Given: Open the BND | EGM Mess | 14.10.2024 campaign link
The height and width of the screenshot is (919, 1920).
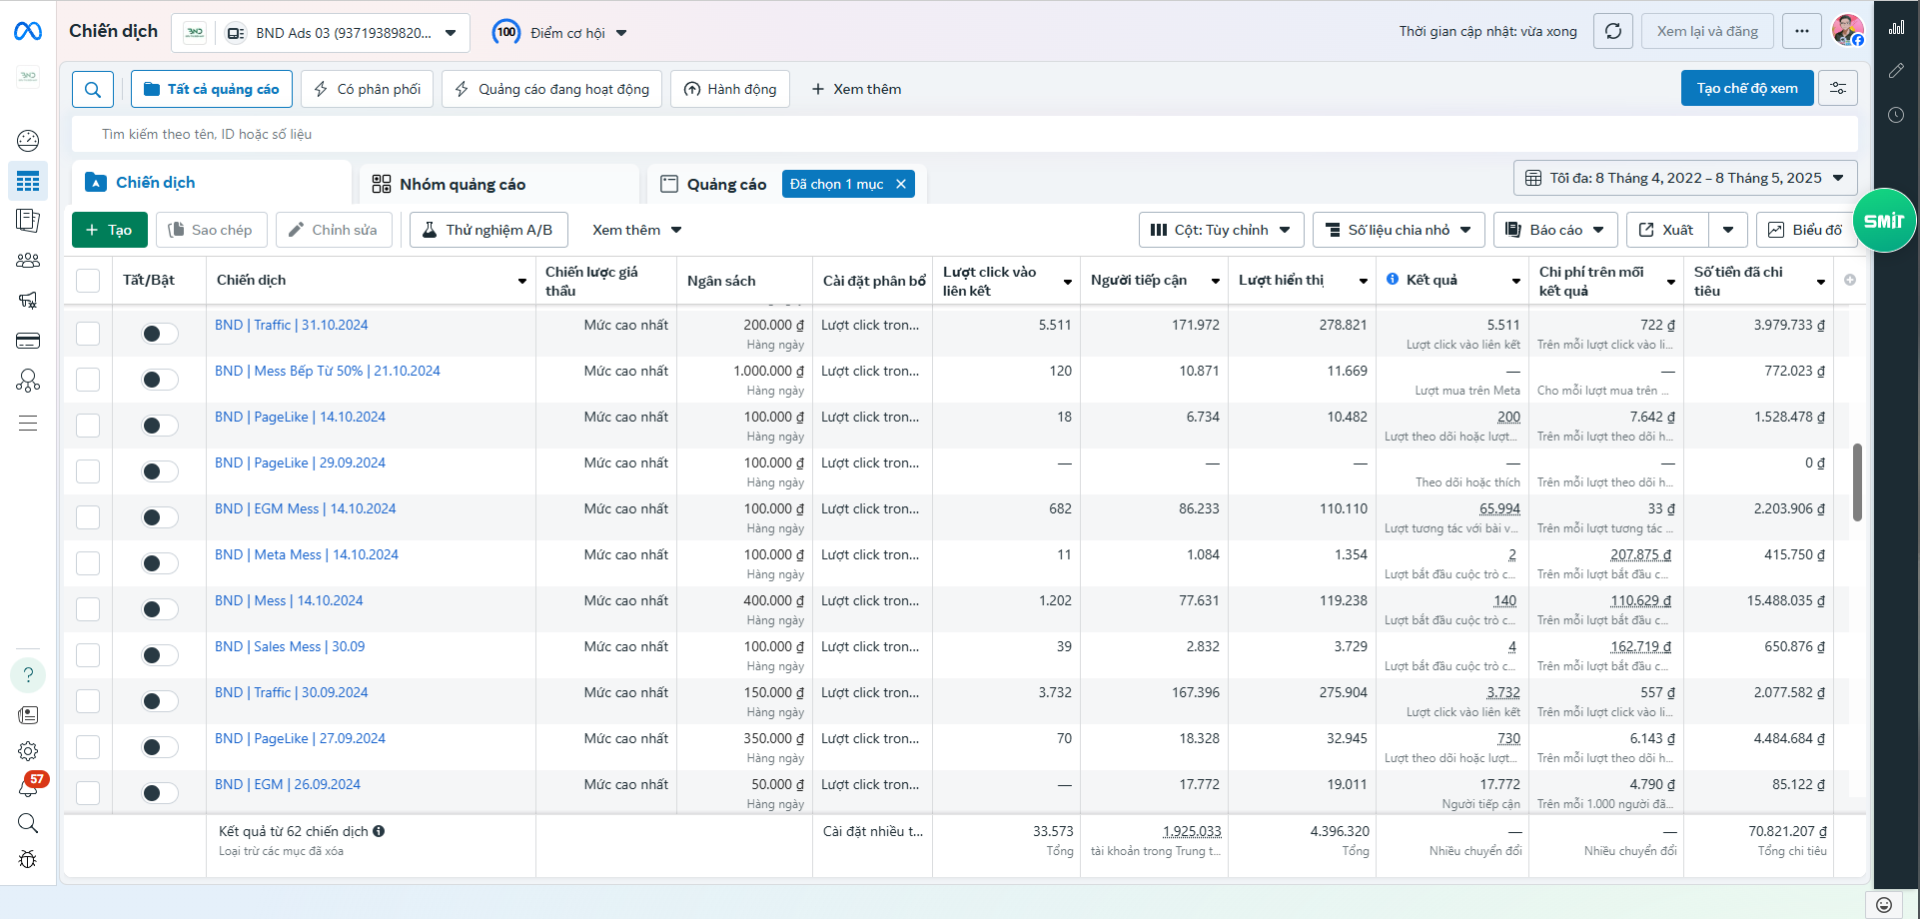Looking at the screenshot, I should (305, 509).
